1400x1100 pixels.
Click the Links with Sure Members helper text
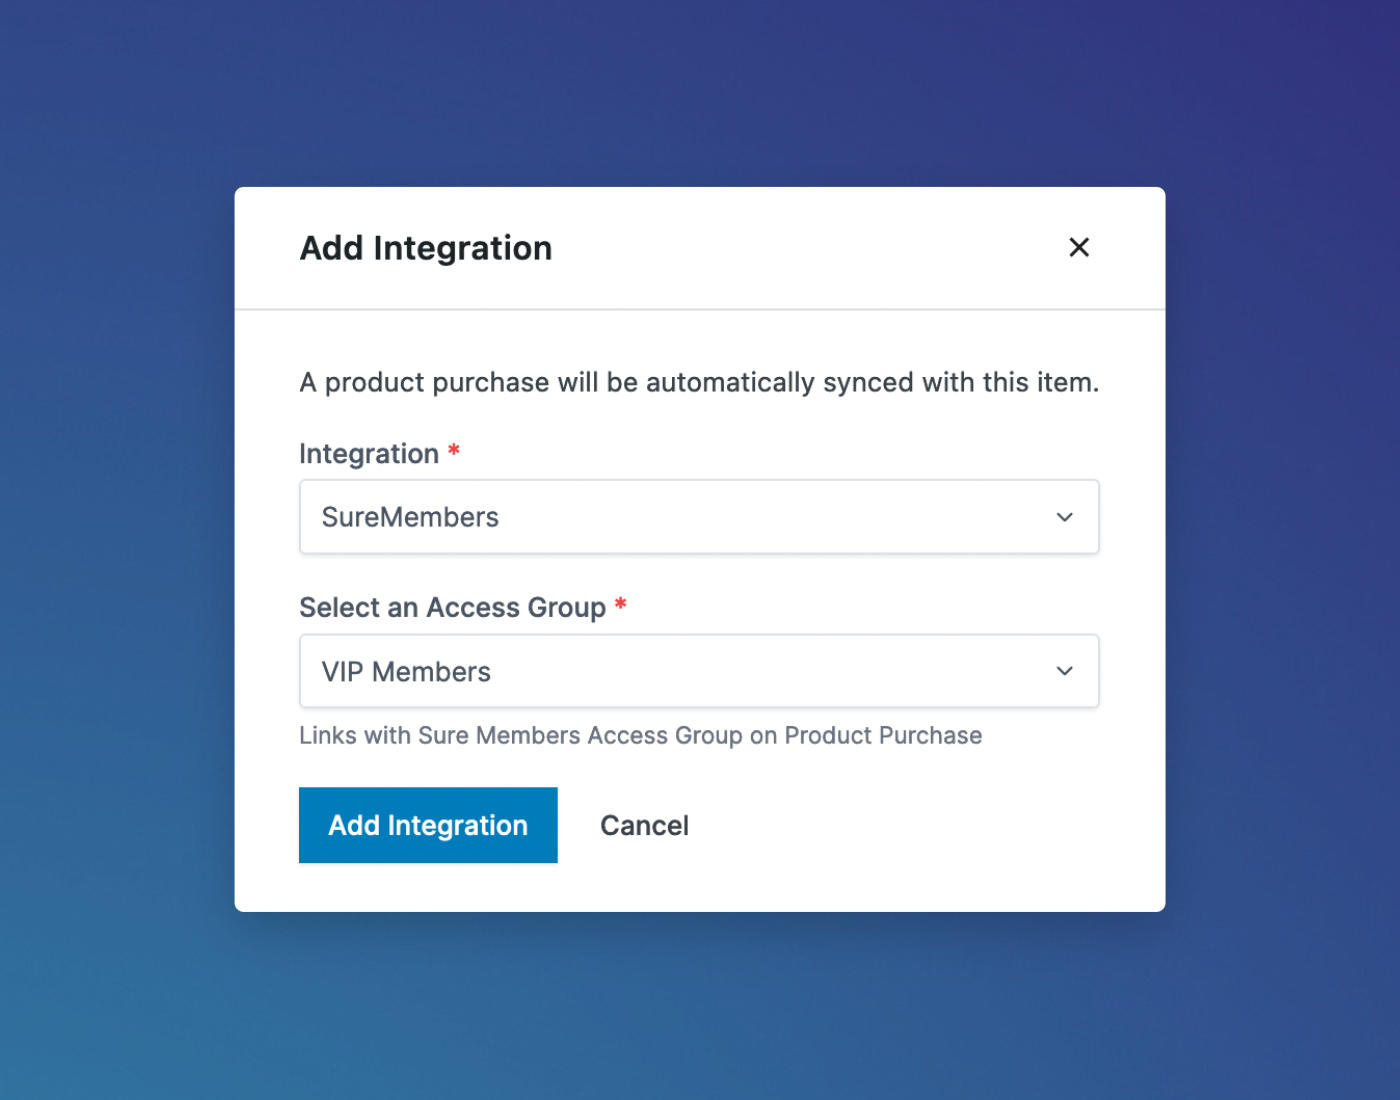pos(640,735)
